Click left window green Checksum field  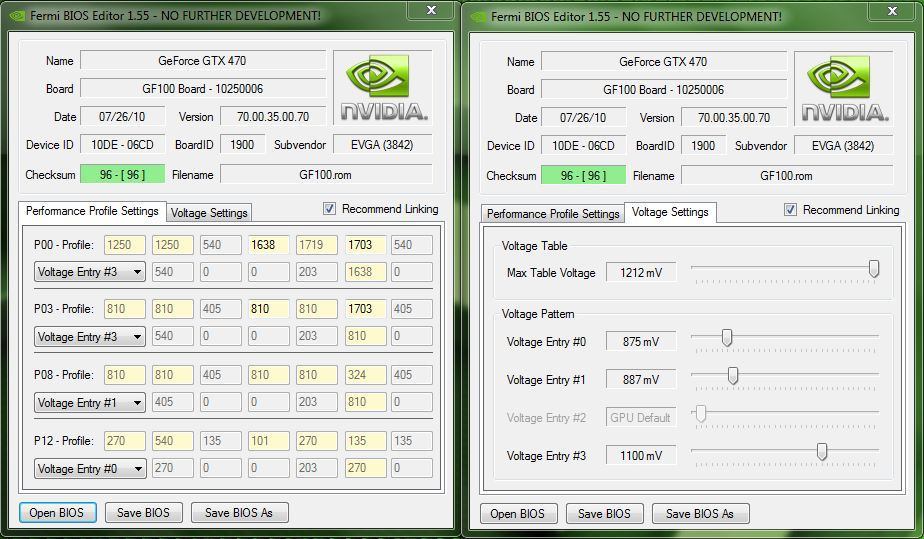pyautogui.click(x=123, y=174)
